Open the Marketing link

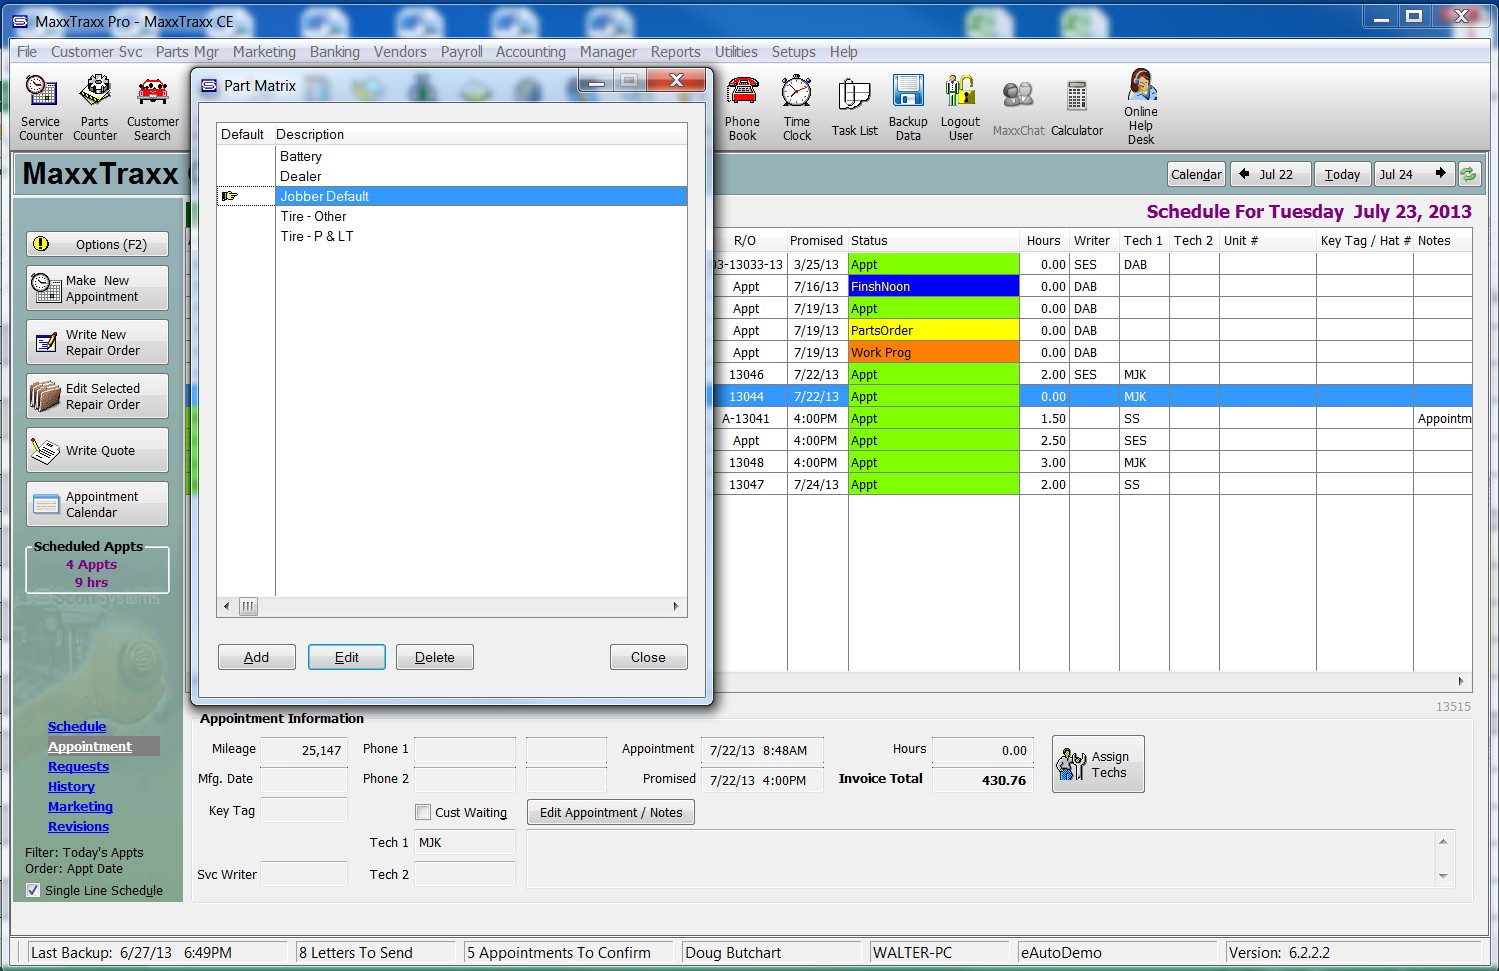80,807
